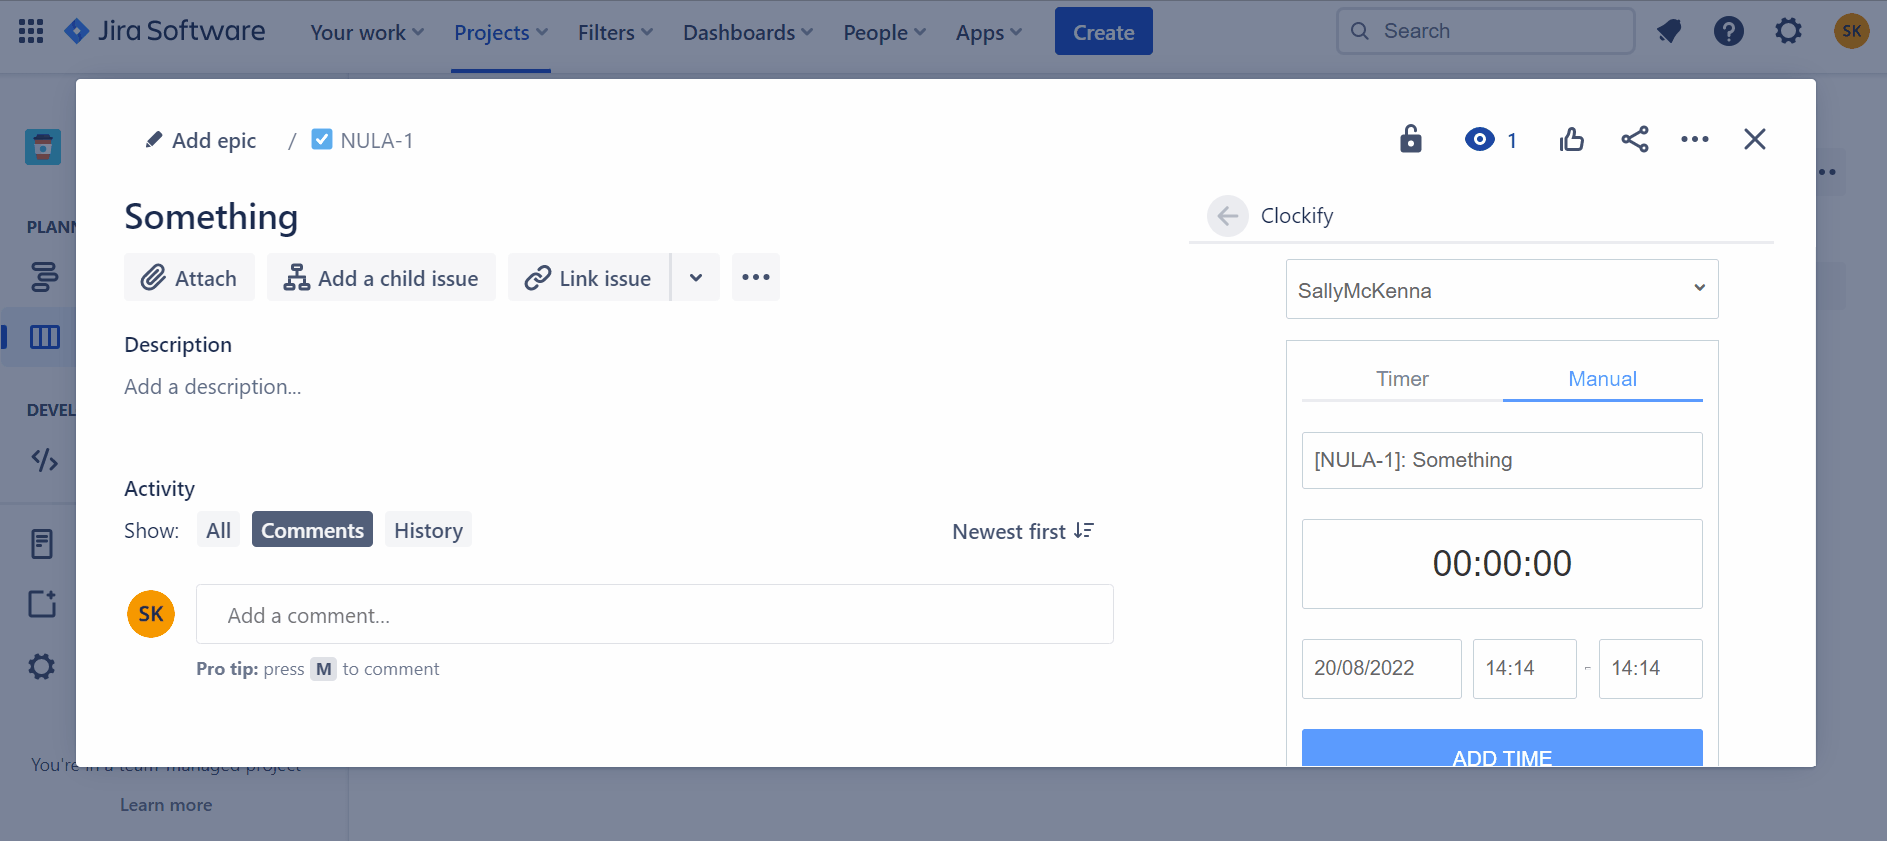Open the SK profile avatar in header

[1851, 31]
